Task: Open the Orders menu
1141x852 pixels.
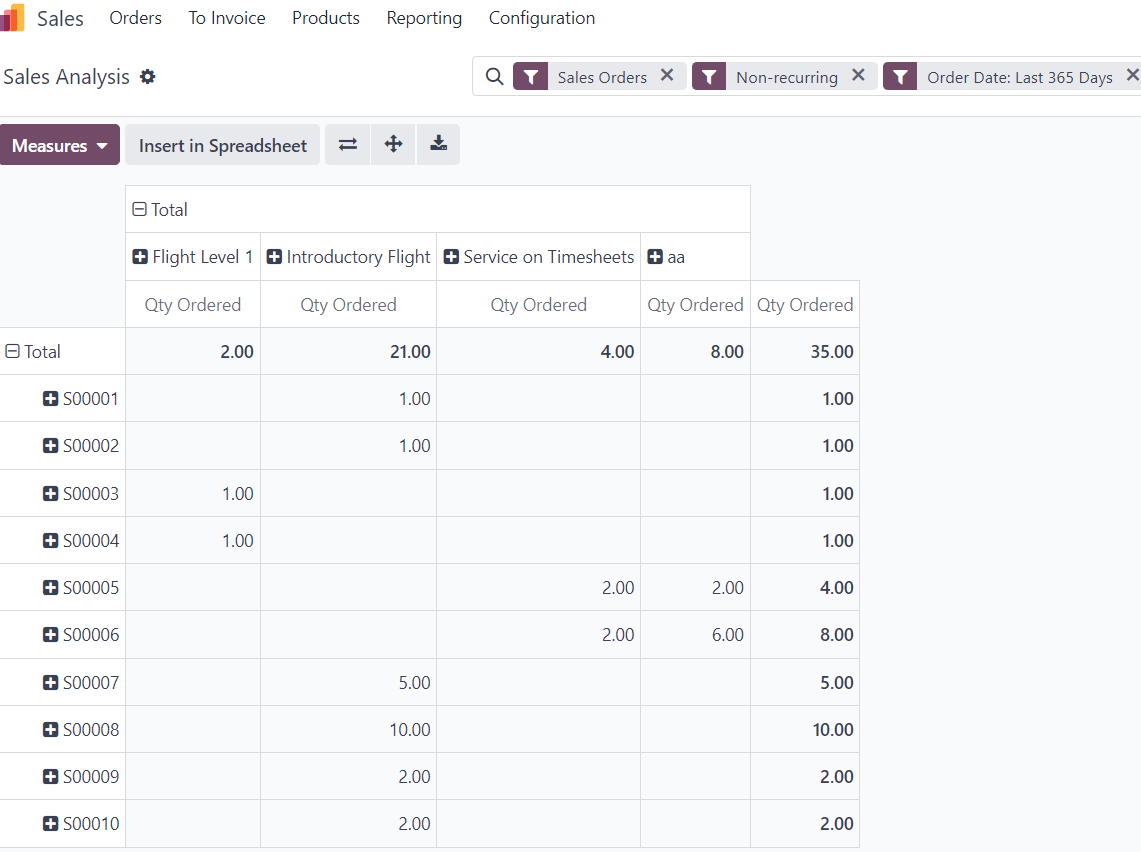Action: click(x=135, y=17)
